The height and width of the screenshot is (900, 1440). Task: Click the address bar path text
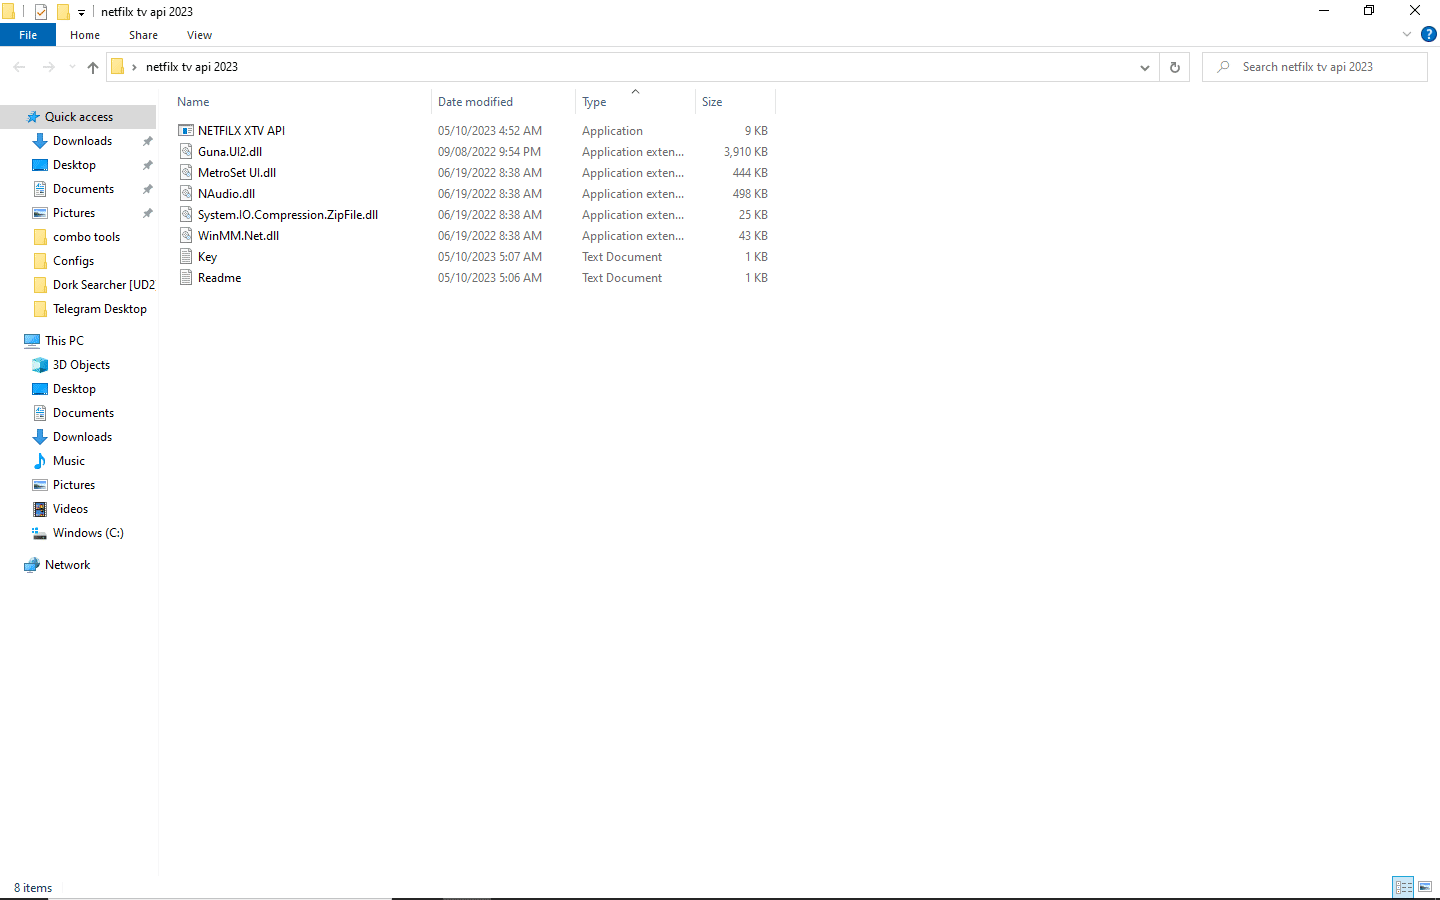(x=192, y=67)
